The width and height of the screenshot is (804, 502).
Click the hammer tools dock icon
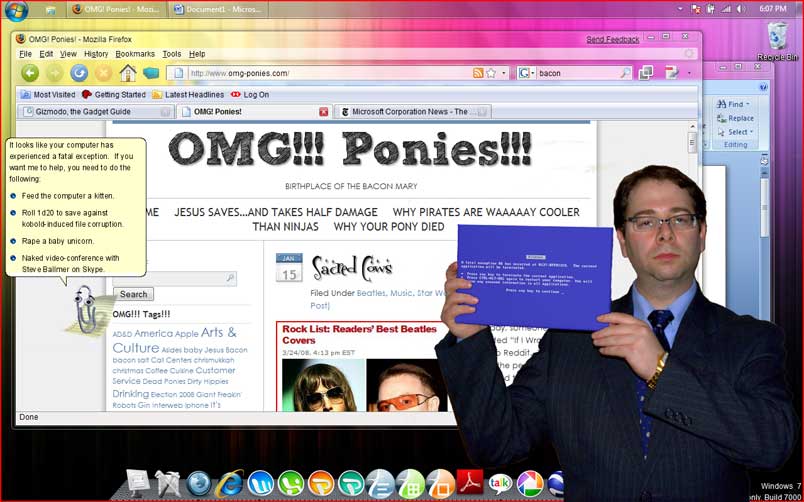pos(168,483)
